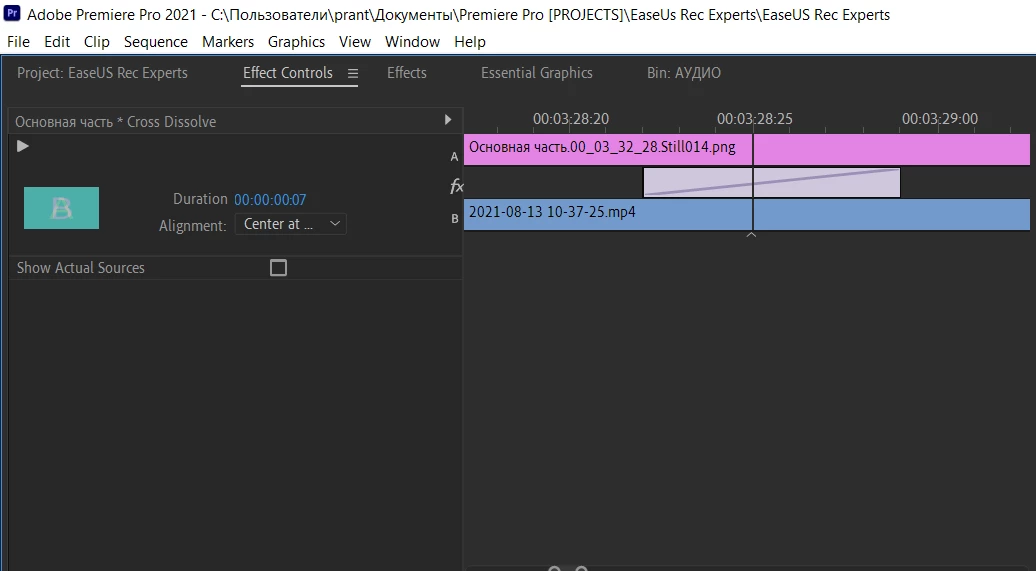Select the Effect Controls tab
This screenshot has height=571, width=1036.
(x=287, y=73)
